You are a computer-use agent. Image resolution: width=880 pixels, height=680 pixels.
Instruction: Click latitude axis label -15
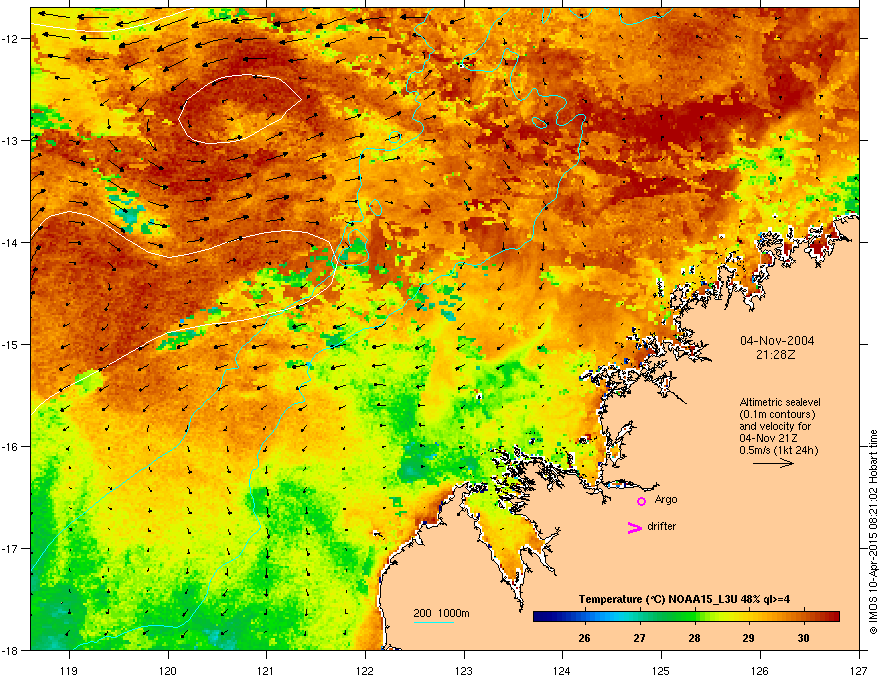[11, 344]
